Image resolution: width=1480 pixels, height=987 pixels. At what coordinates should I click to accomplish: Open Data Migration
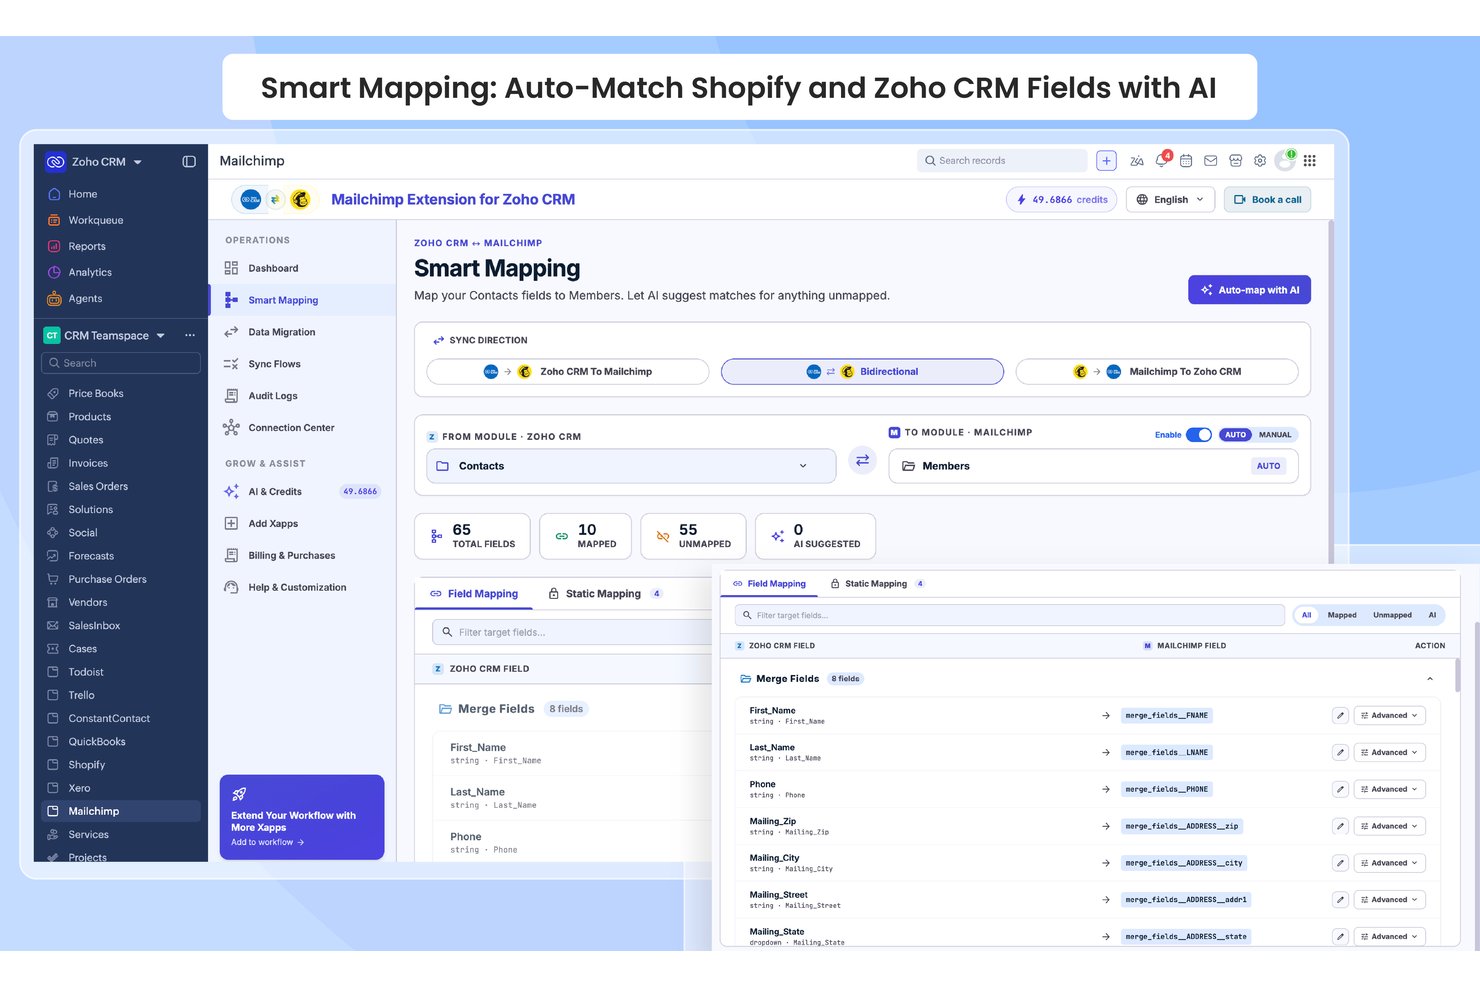pyautogui.click(x=281, y=332)
